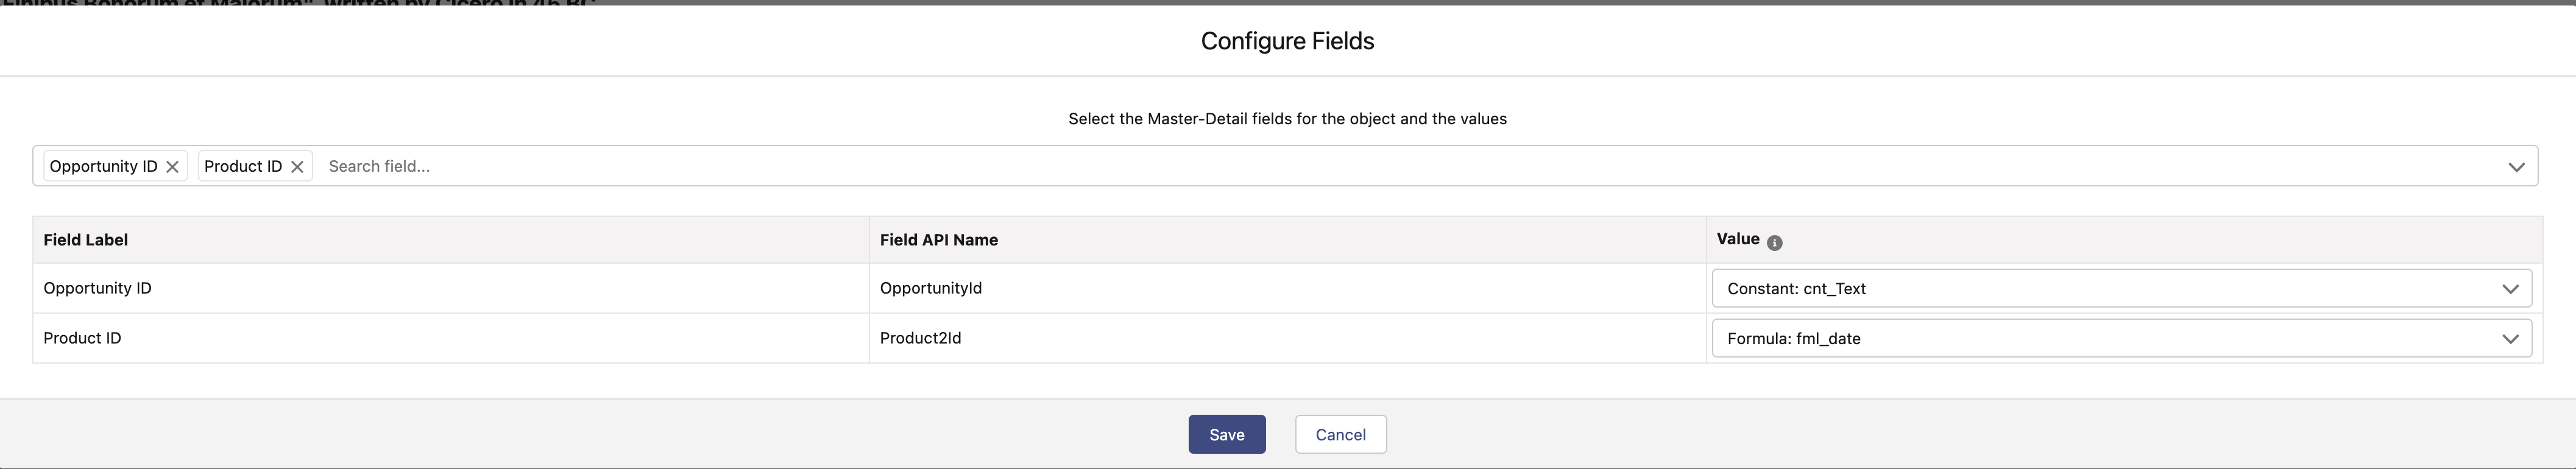This screenshot has width=2576, height=469.
Task: Open the Constant: cnt_Text value dropdown
Action: [2120, 289]
